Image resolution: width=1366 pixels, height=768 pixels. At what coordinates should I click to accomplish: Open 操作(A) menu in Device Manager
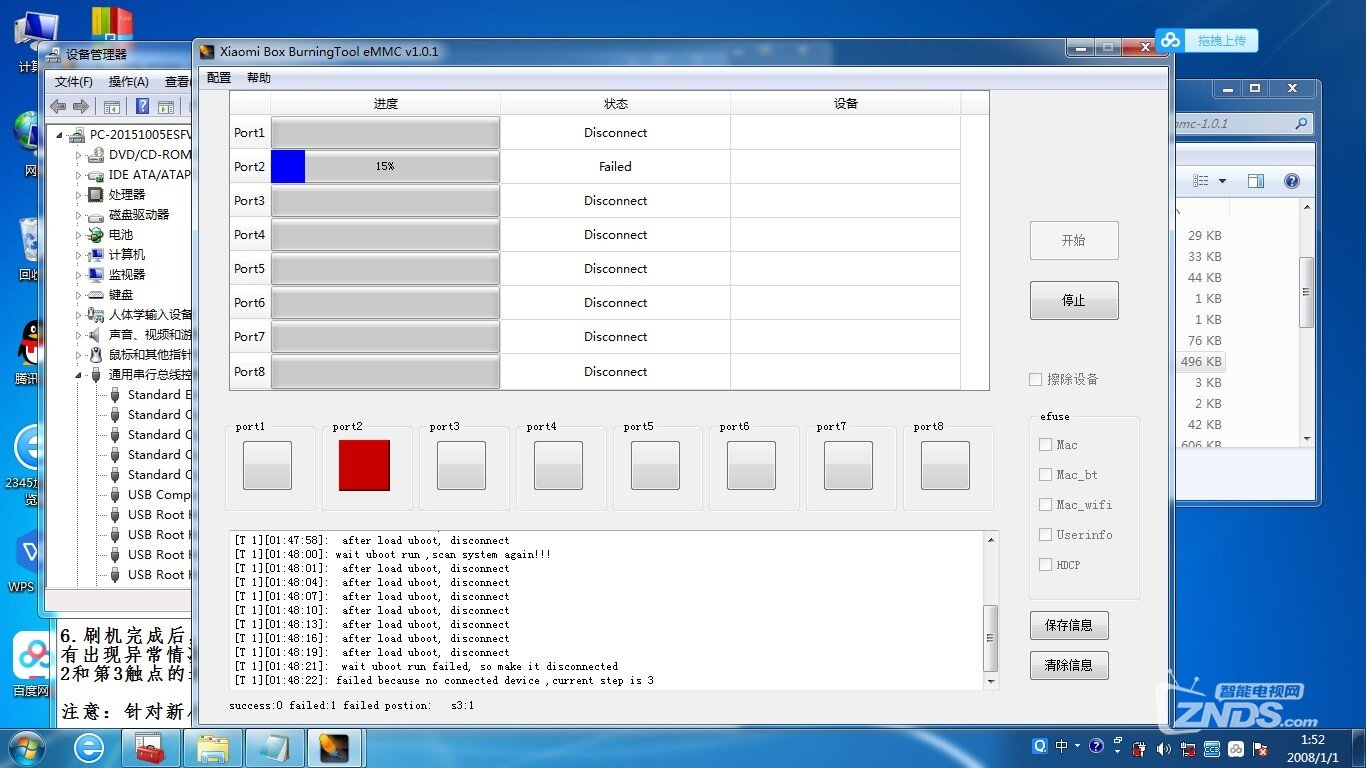pyautogui.click(x=128, y=82)
